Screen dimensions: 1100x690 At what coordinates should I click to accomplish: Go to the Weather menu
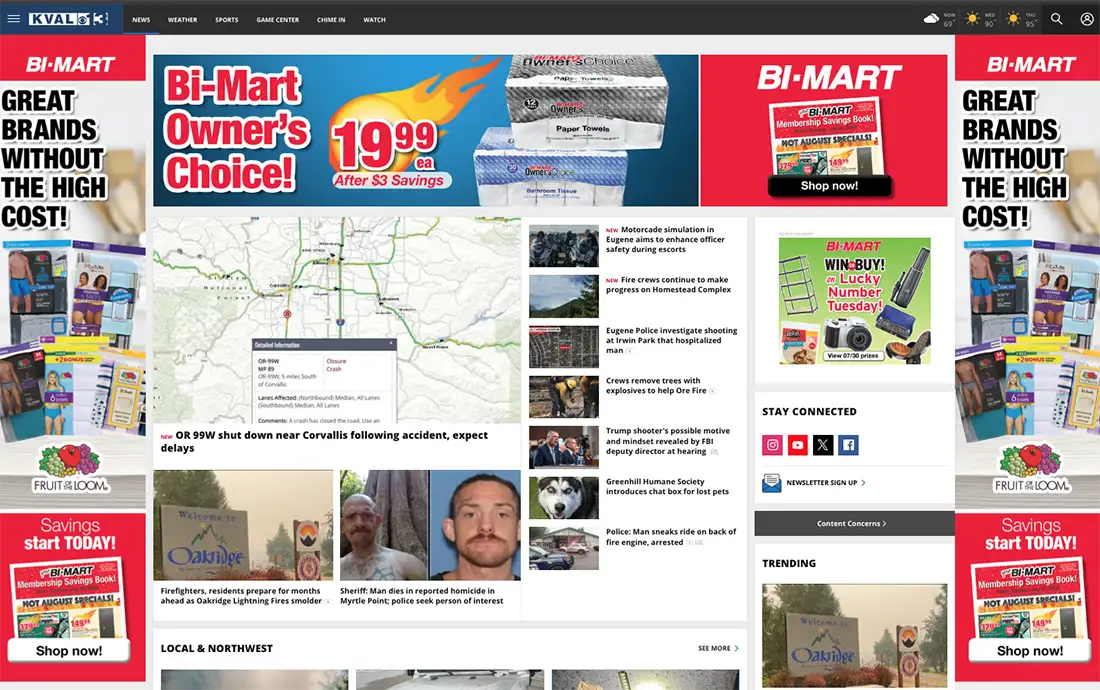click(x=182, y=20)
